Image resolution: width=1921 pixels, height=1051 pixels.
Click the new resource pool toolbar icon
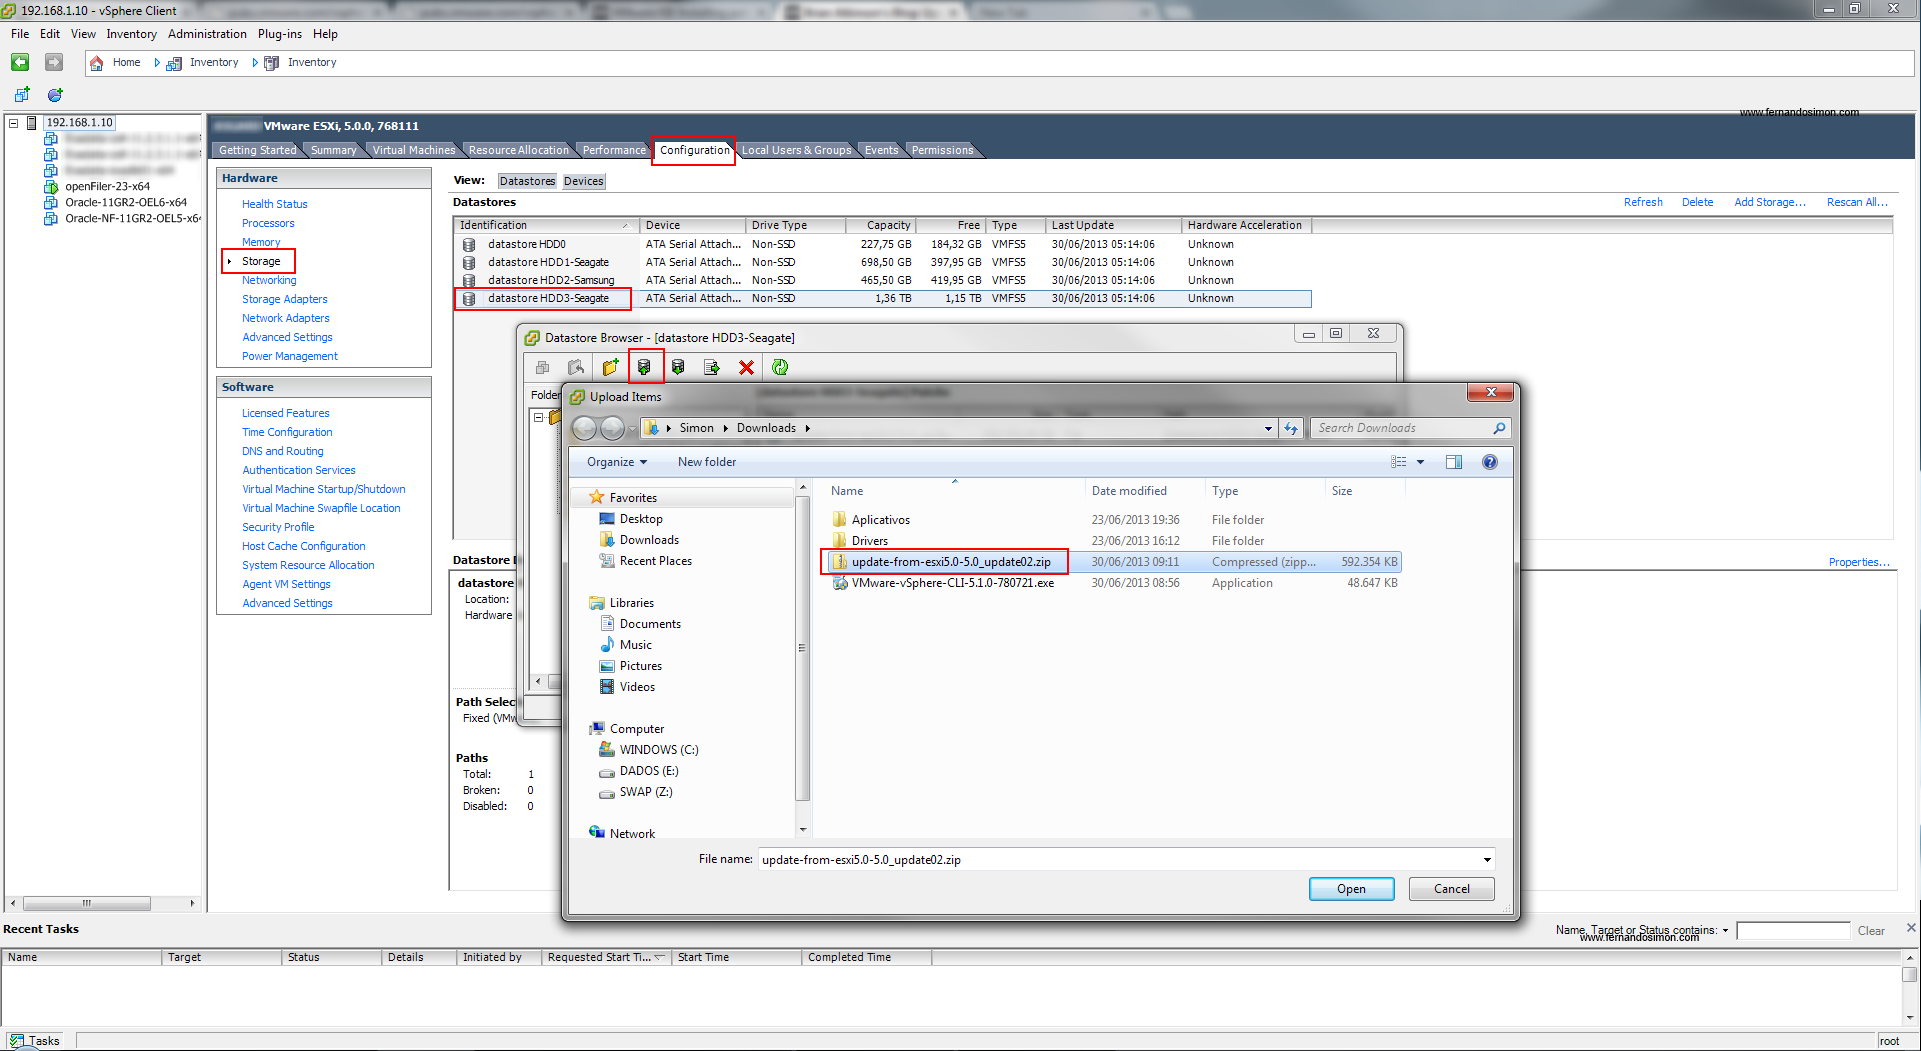pos(55,95)
